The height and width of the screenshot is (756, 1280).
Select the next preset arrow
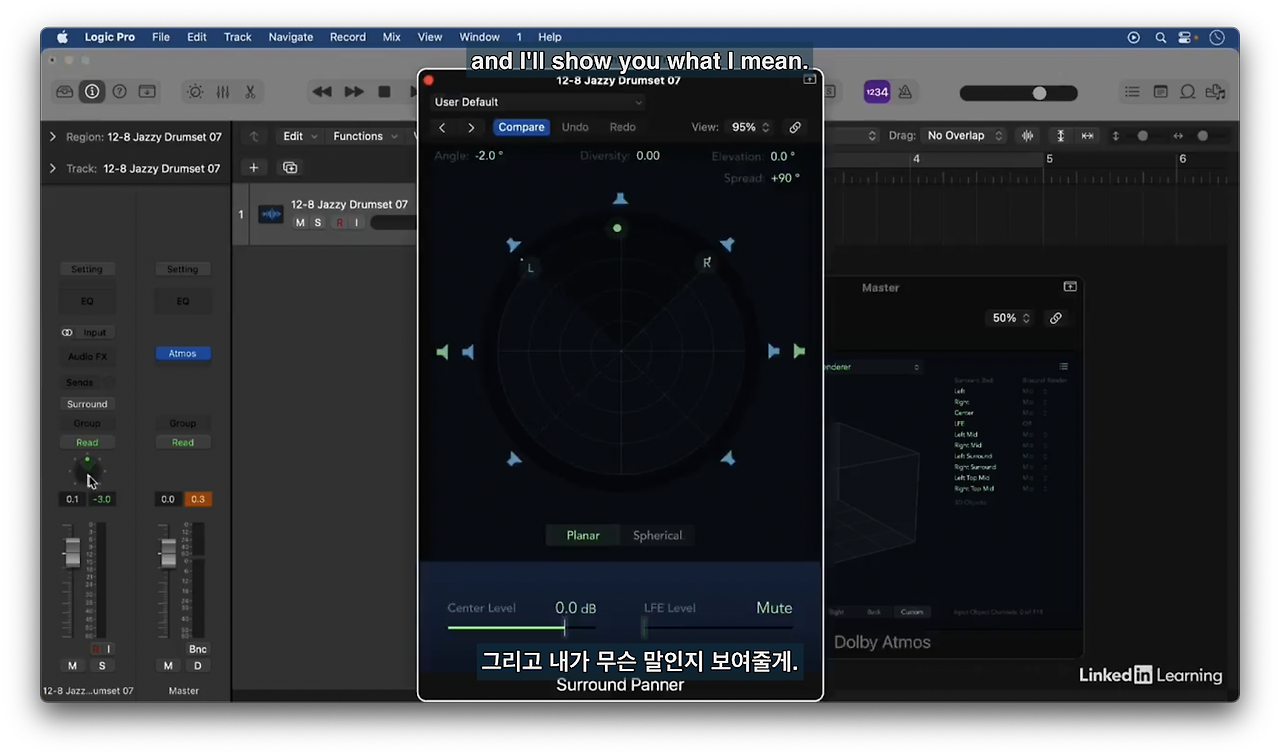click(471, 128)
